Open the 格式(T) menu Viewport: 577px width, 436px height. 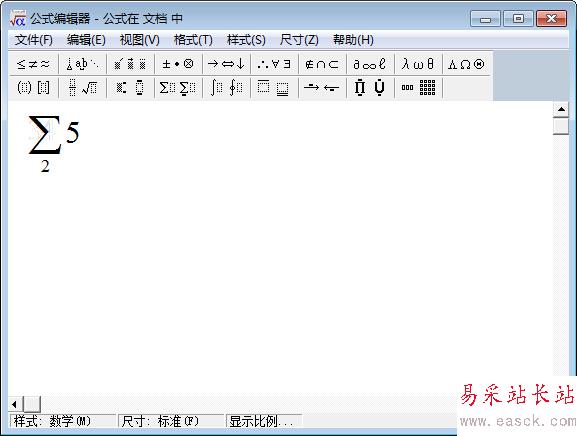coord(193,40)
